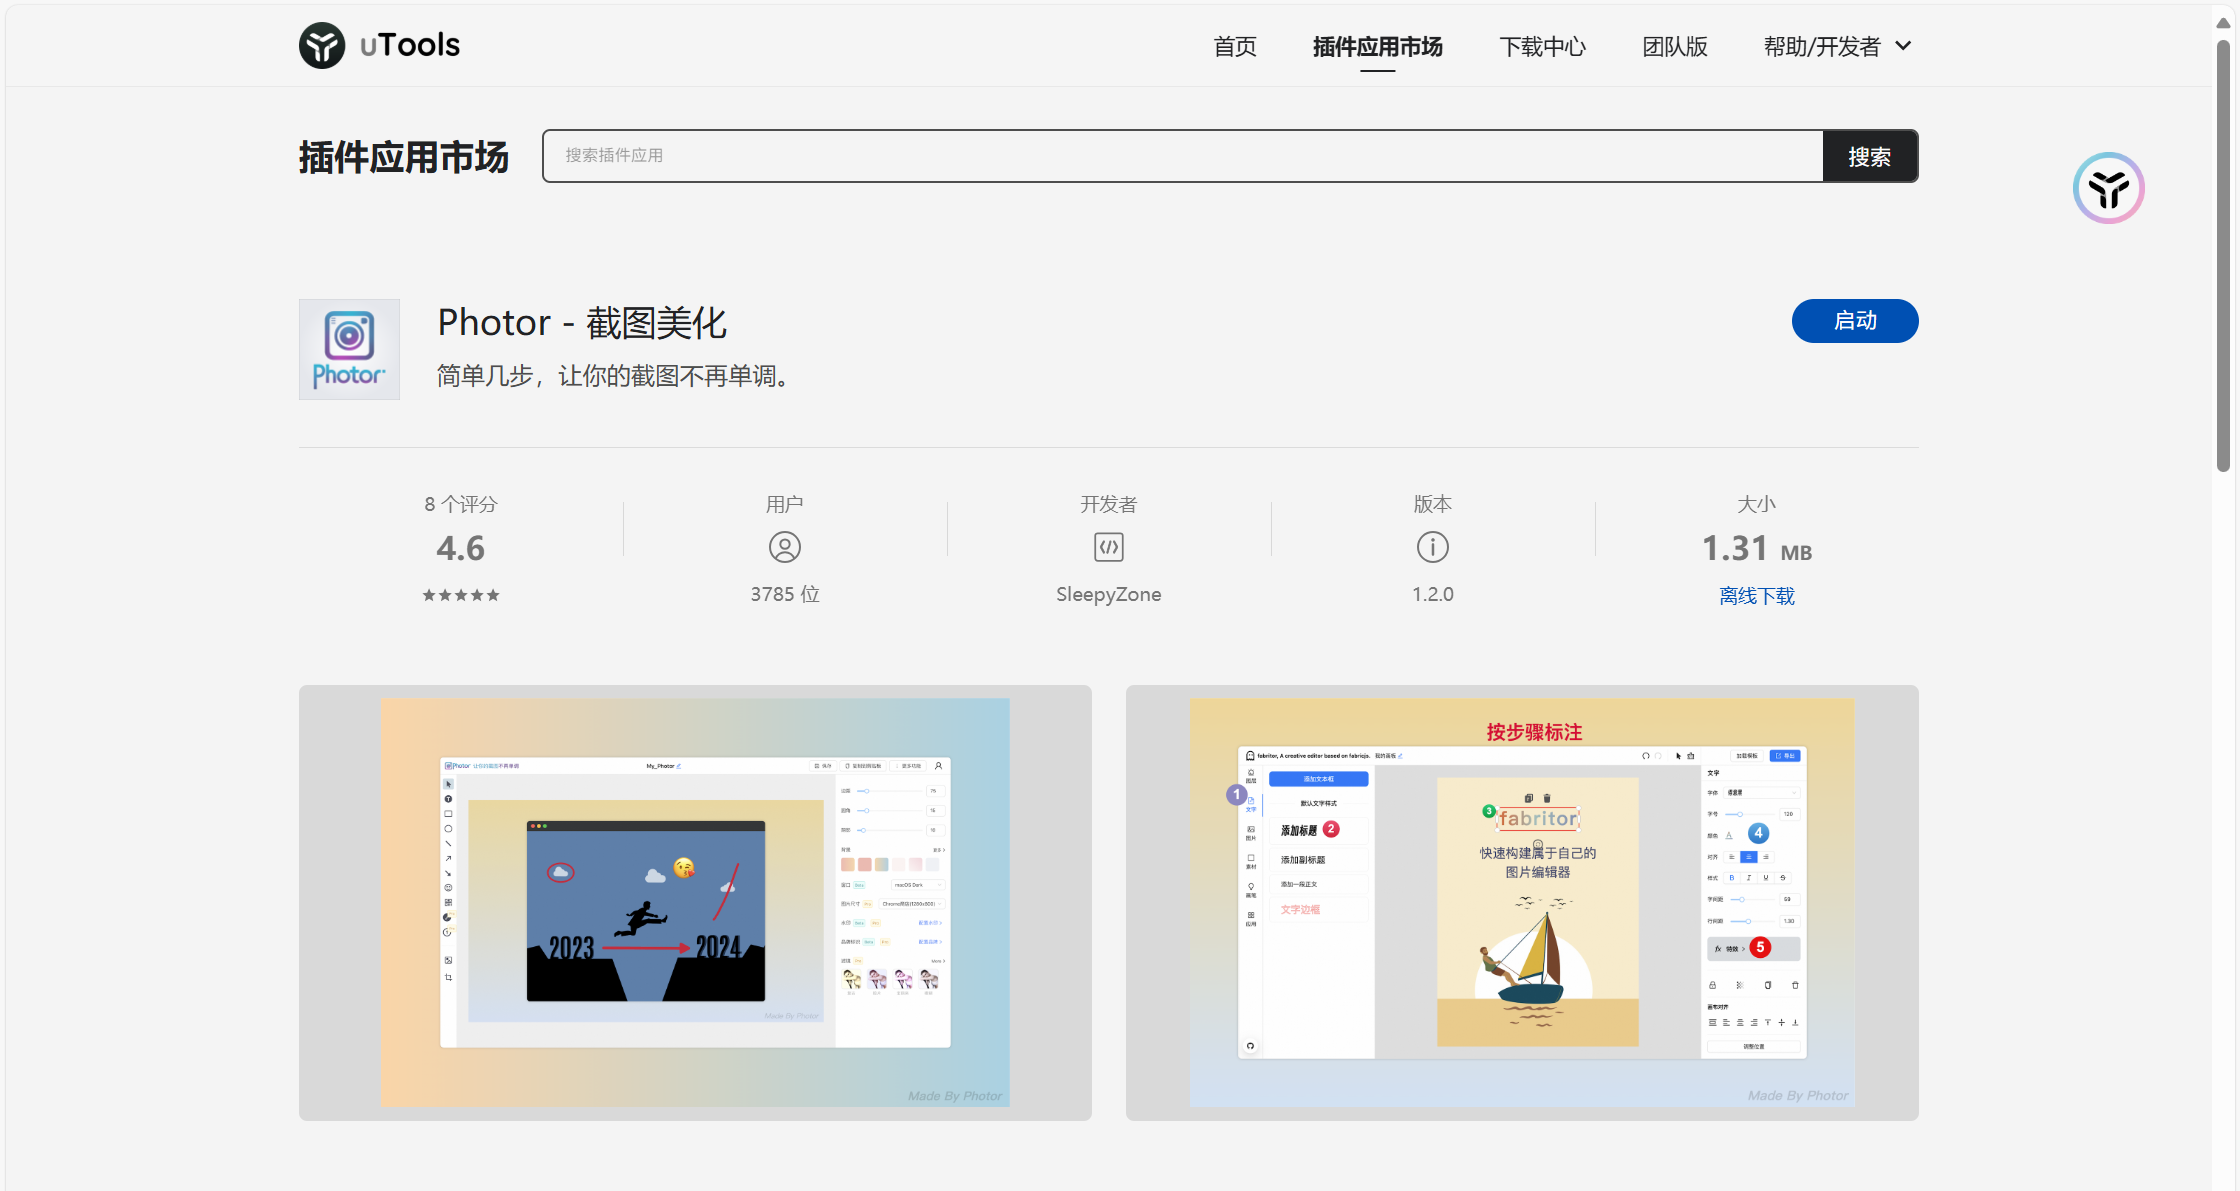Click the scrollbar up arrow
This screenshot has height=1191, width=2240.
[2223, 23]
